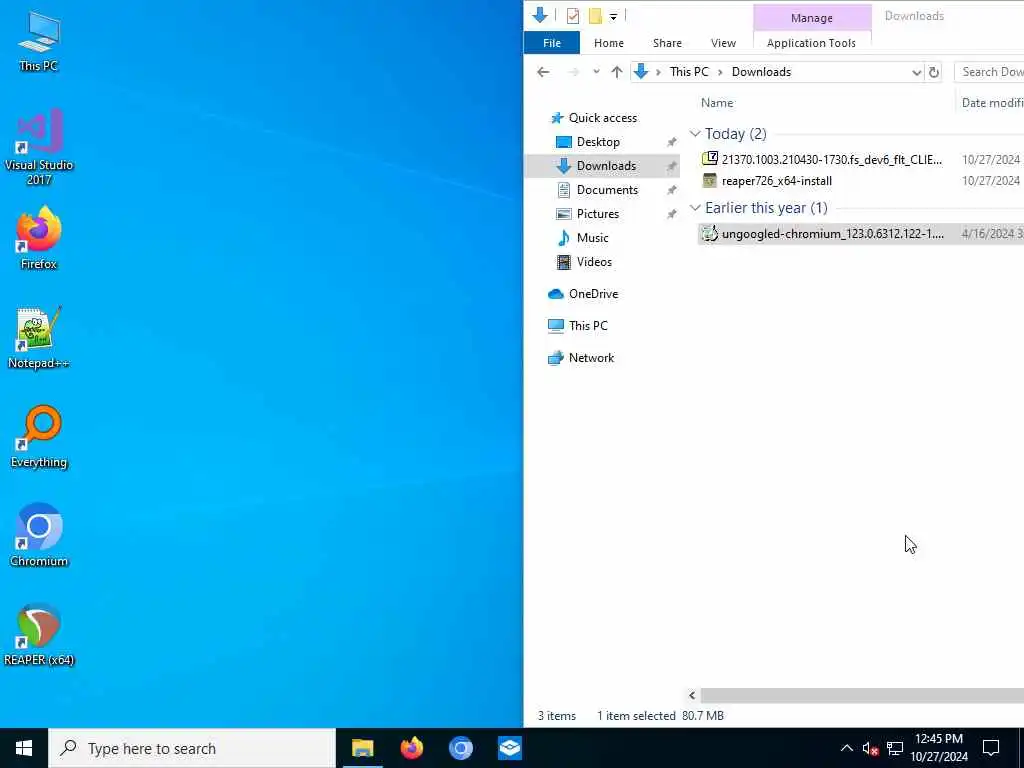Switch to the Home ribbon tab
The image size is (1024, 768).
609,43
